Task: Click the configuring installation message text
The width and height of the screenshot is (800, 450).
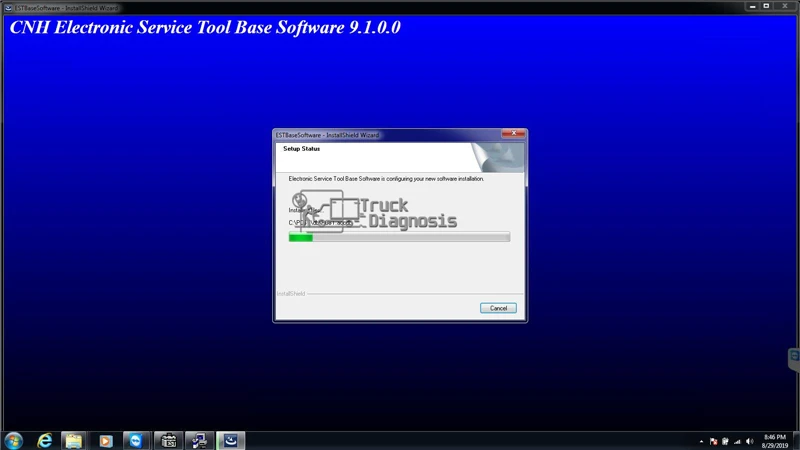Action: pyautogui.click(x=386, y=179)
